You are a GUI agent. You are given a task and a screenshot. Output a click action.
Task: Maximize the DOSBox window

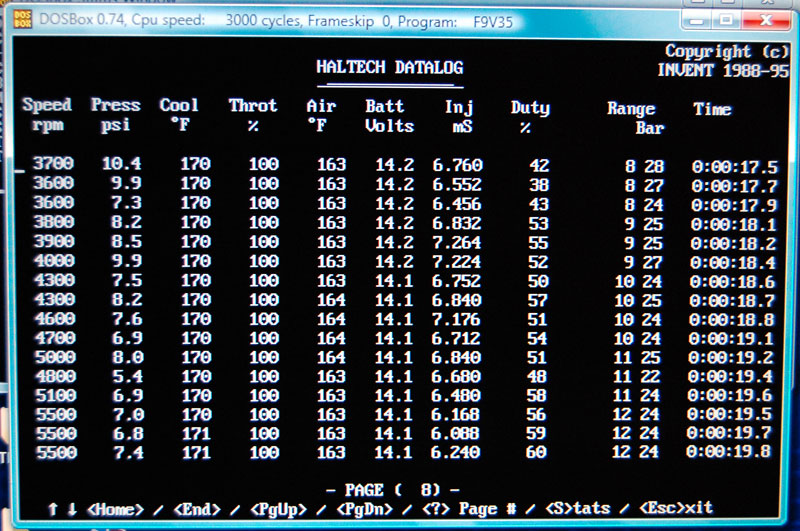[727, 20]
